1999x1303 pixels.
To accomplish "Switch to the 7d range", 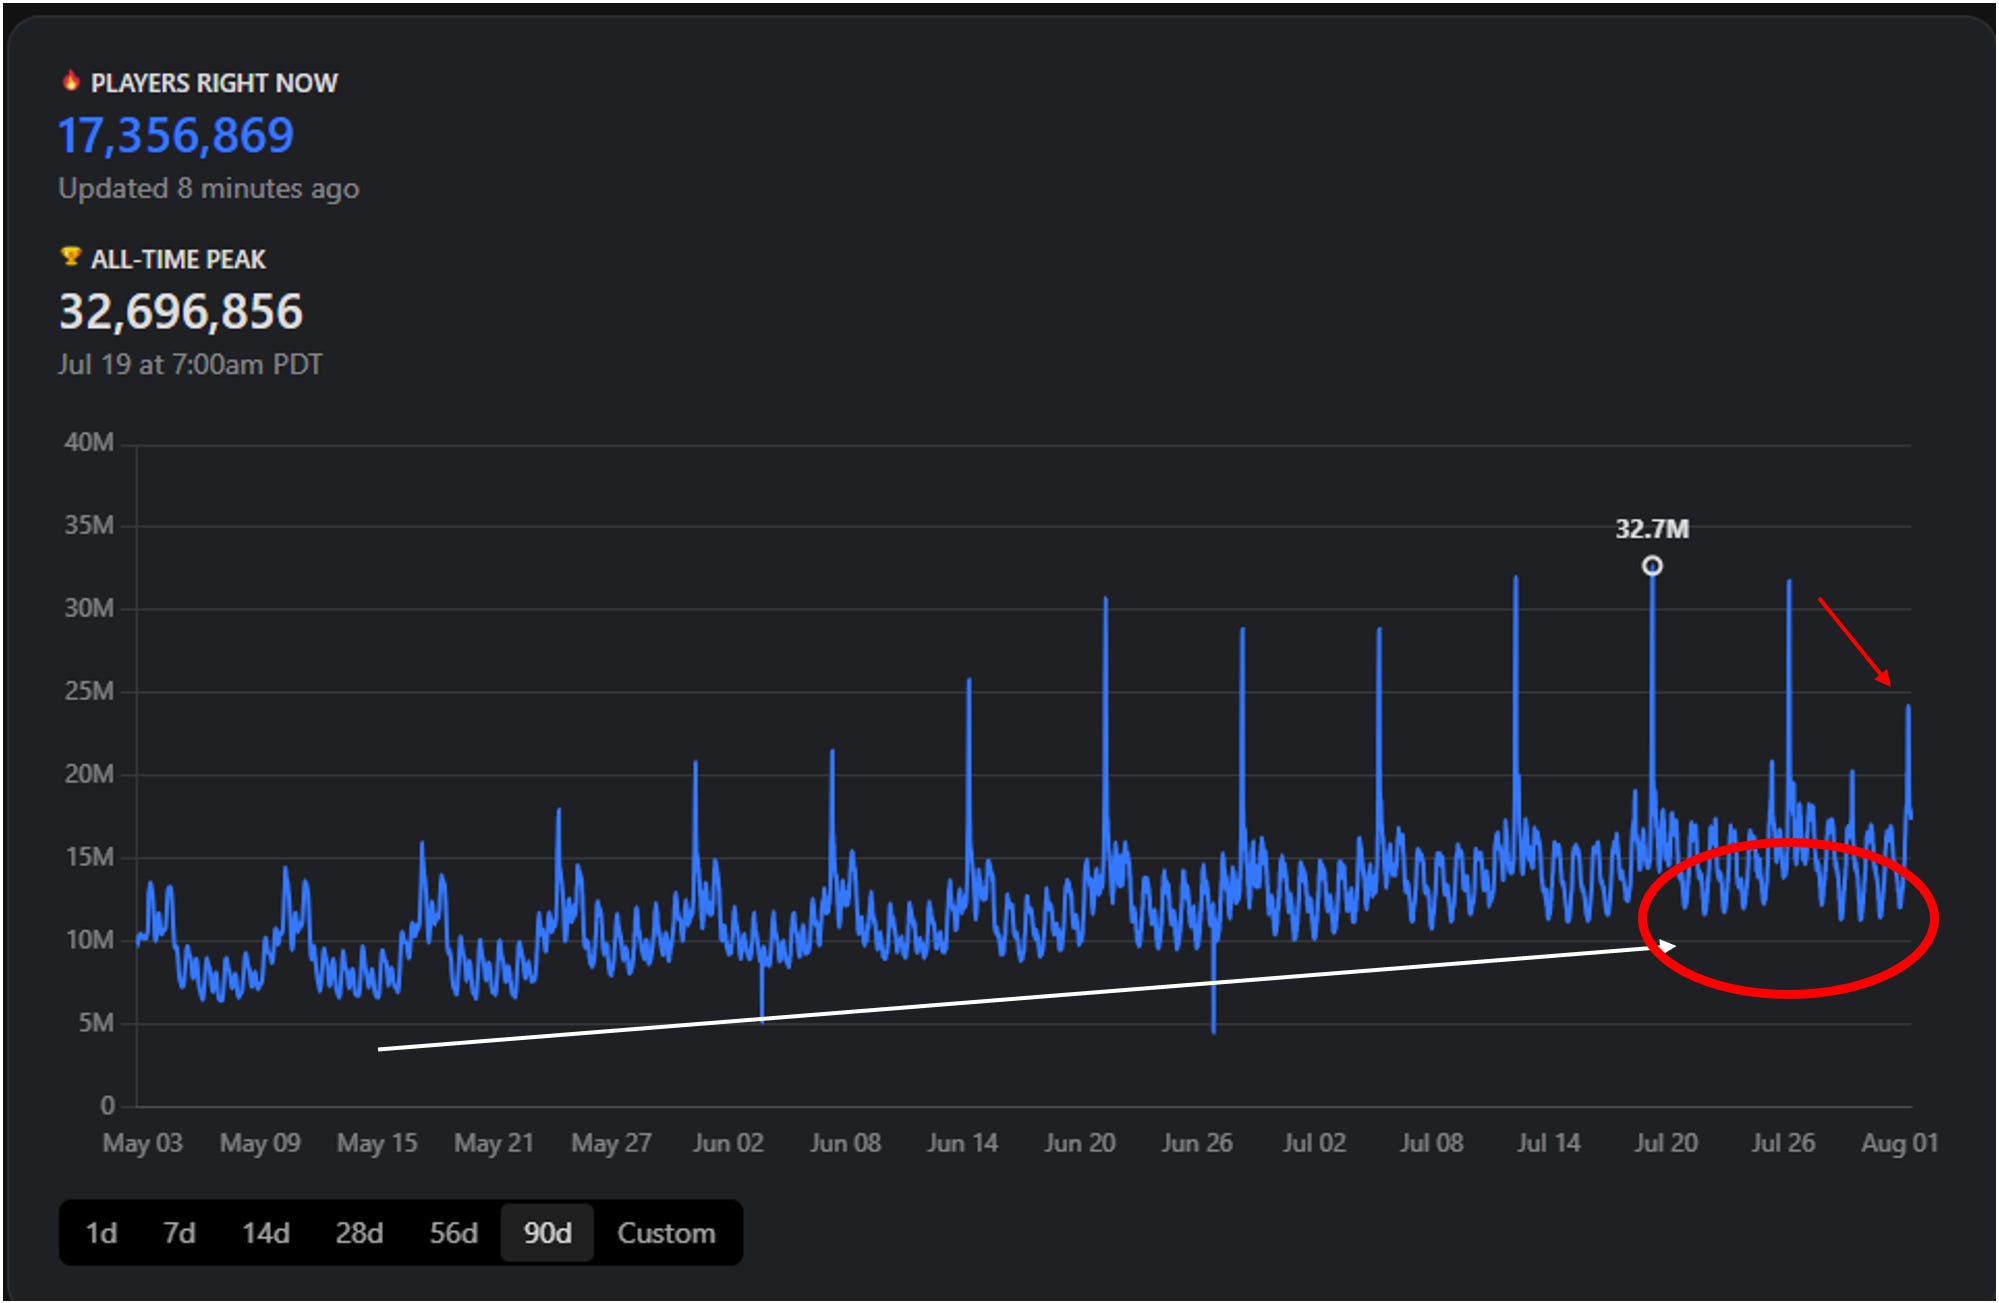I will (x=179, y=1233).
